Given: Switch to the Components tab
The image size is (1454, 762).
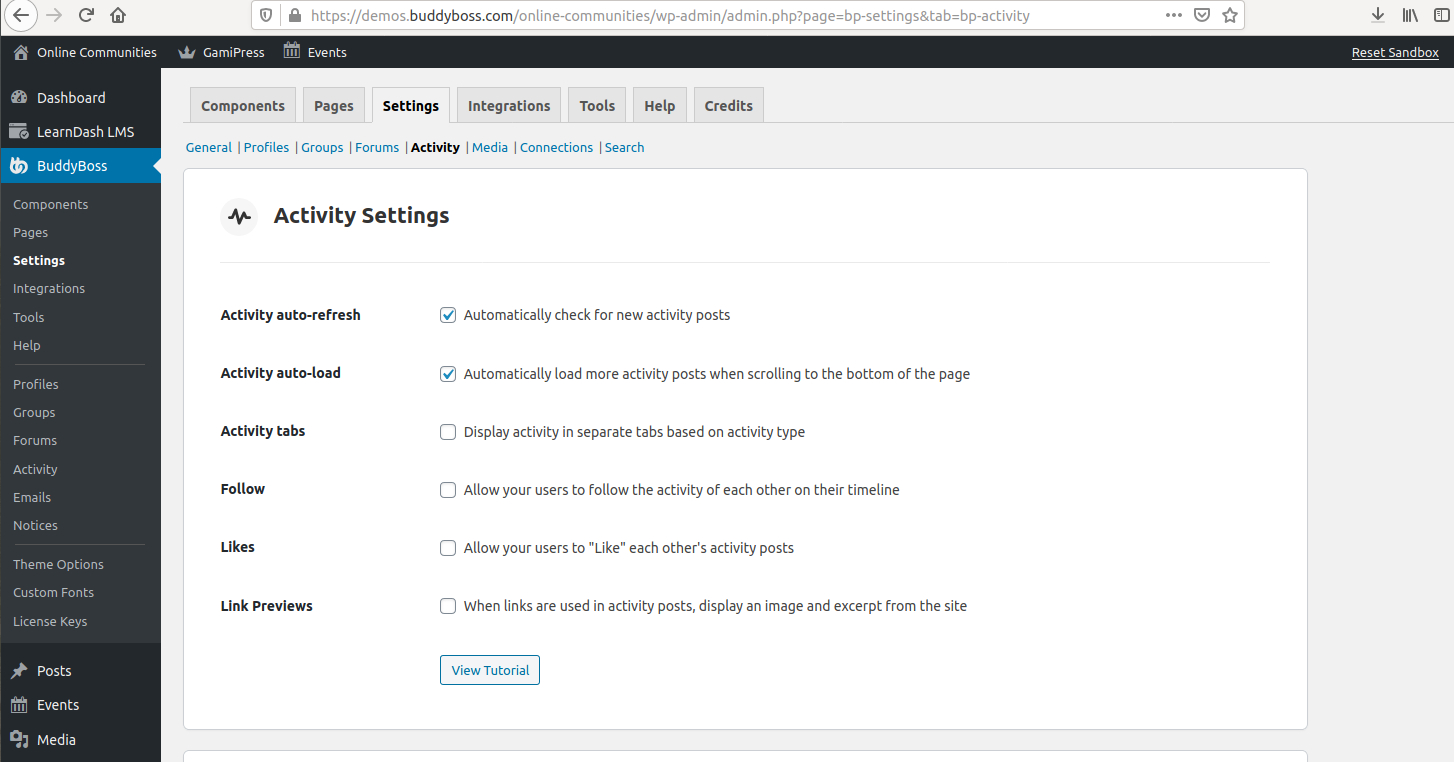Looking at the screenshot, I should (x=243, y=106).
